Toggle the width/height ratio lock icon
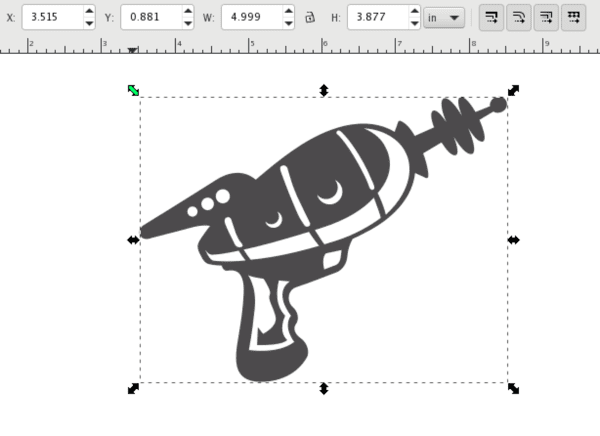 [310, 17]
